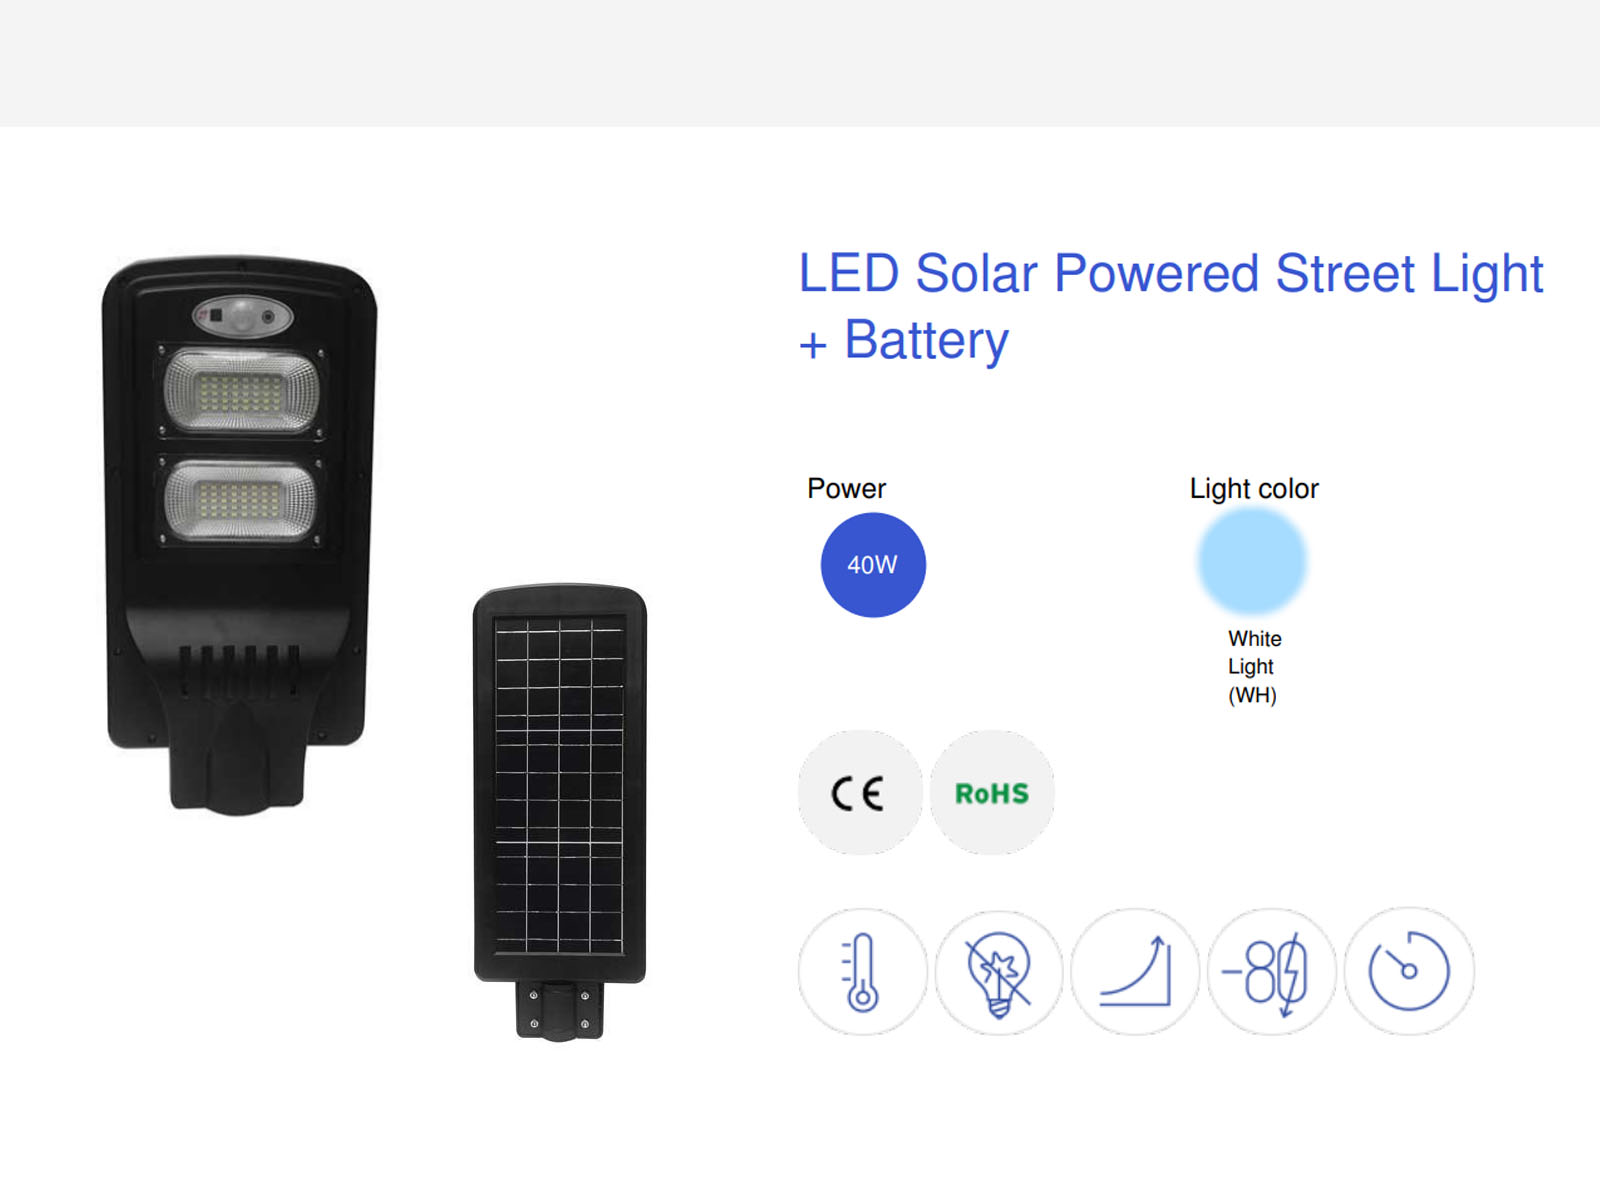Click the rising curve graph icon
The width and height of the screenshot is (1600, 1200).
tap(1135, 971)
